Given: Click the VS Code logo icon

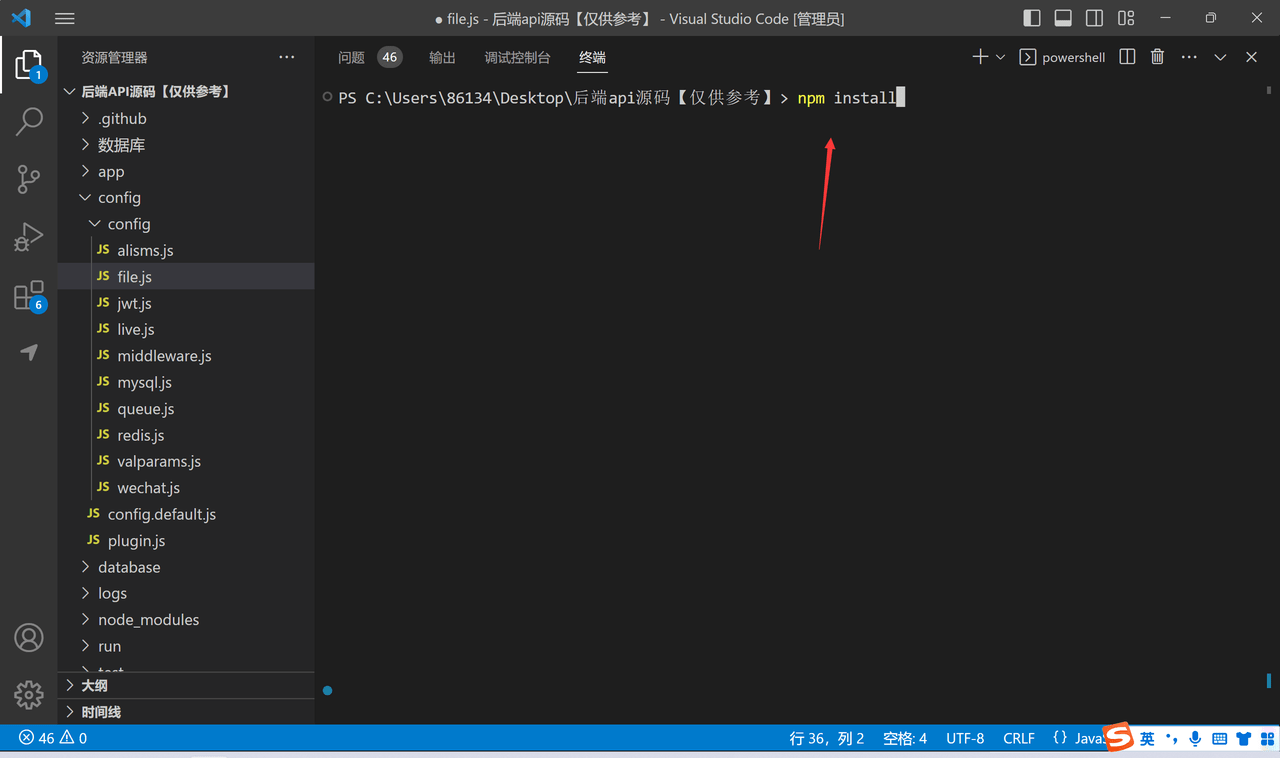Looking at the screenshot, I should (x=21, y=18).
